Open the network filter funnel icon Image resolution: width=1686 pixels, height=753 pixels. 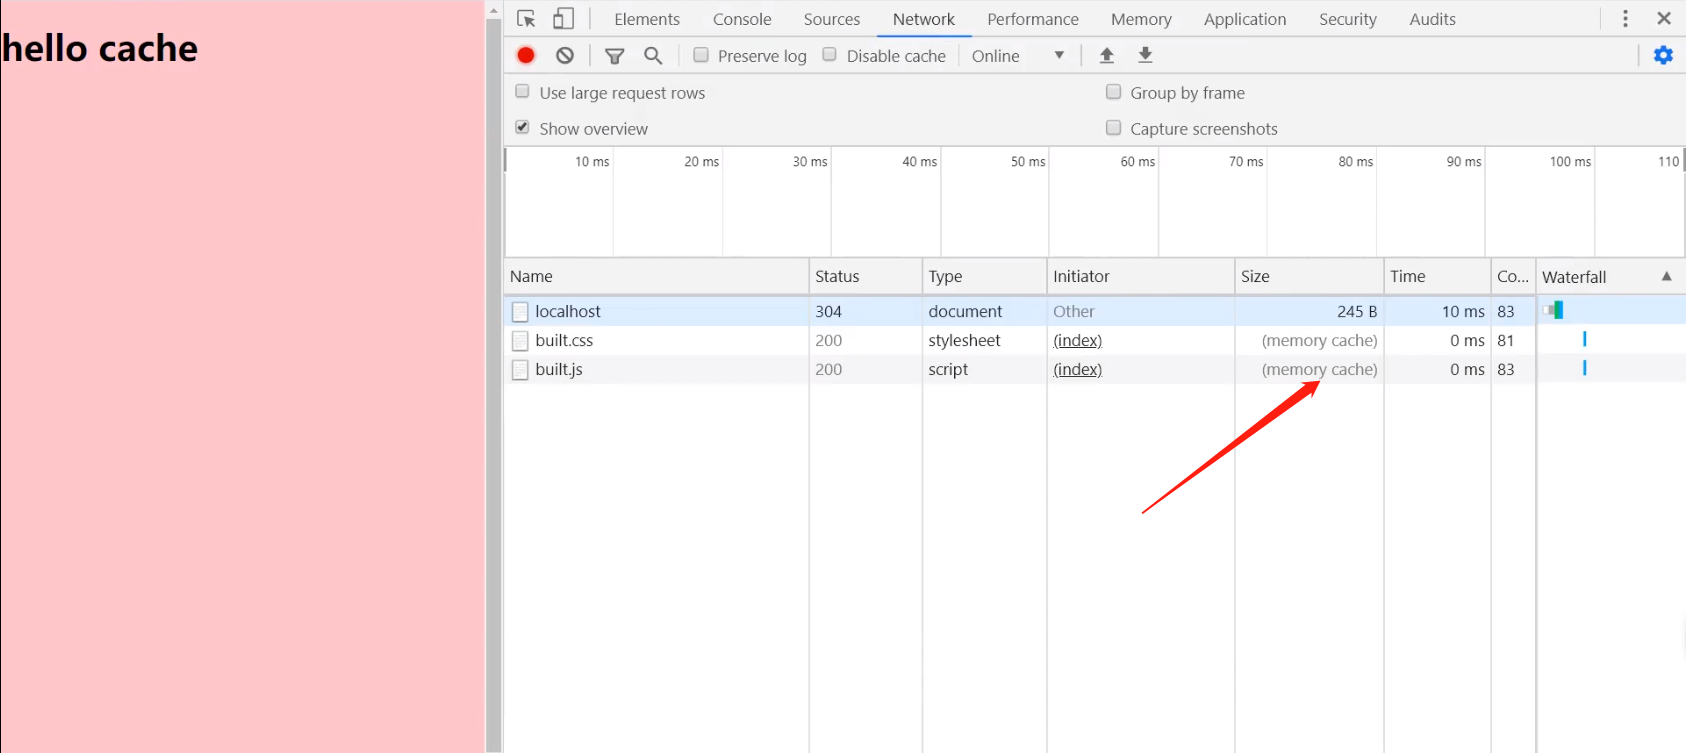click(x=615, y=56)
